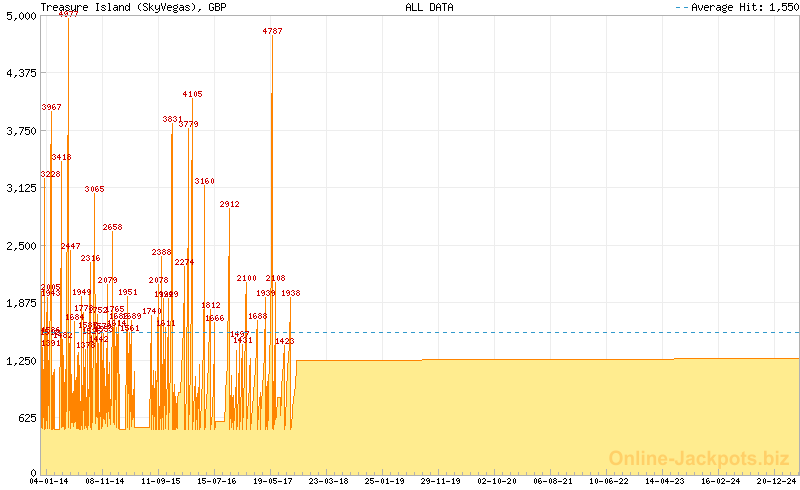Click the ALL DATA heading
Screen dimensions: 800x490
click(429, 7)
